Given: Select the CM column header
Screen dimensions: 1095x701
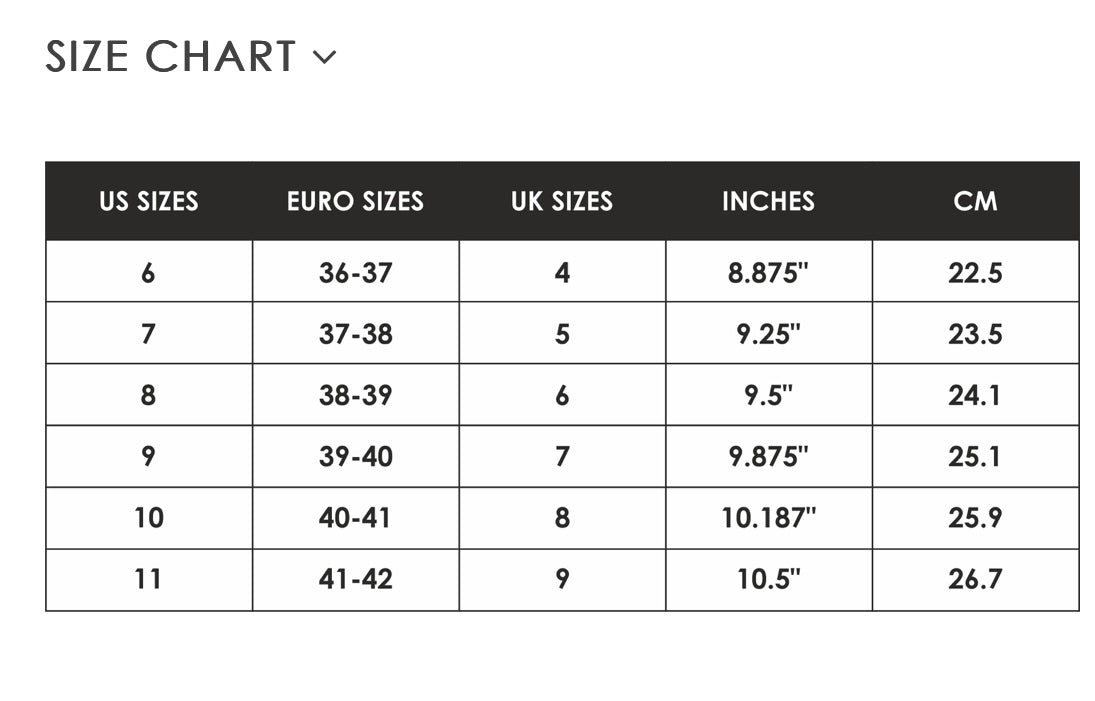Looking at the screenshot, I should [975, 201].
